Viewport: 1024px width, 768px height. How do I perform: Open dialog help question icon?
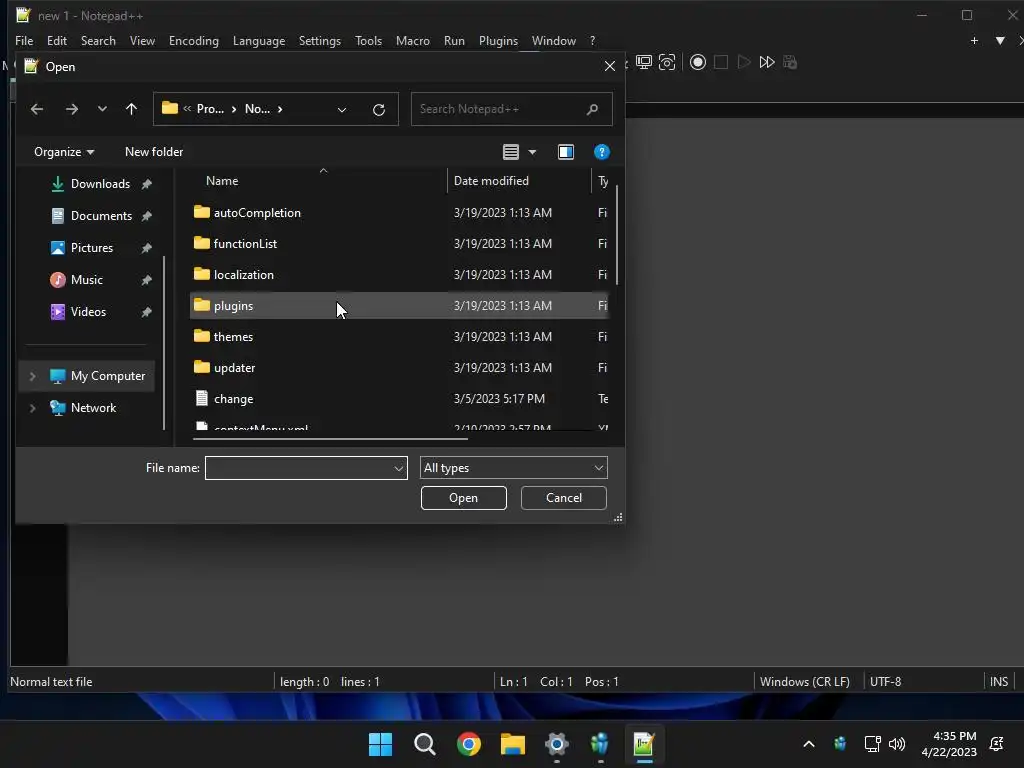tap(601, 152)
